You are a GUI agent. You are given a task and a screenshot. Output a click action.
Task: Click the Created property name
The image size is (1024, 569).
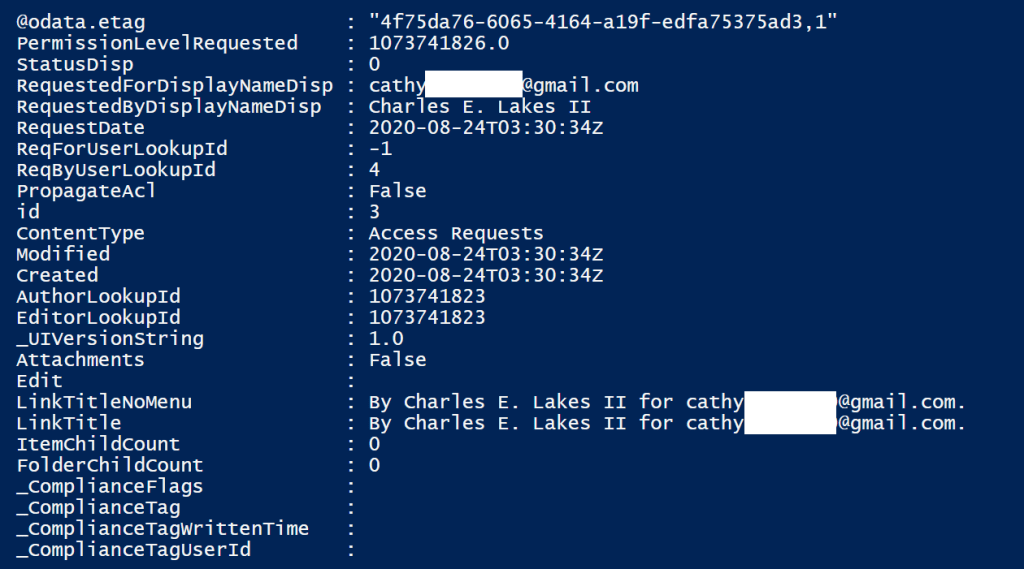(x=57, y=275)
